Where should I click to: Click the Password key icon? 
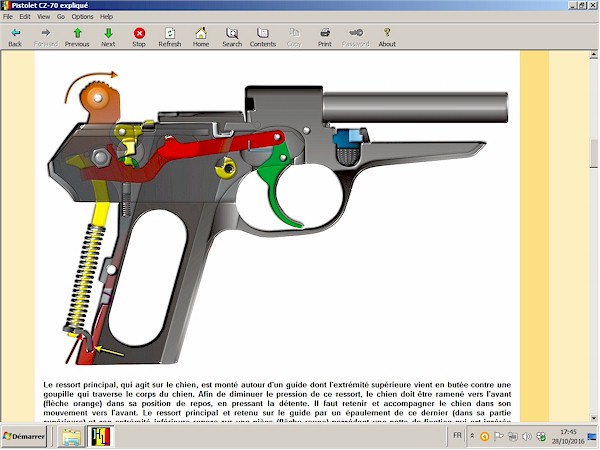point(355,37)
